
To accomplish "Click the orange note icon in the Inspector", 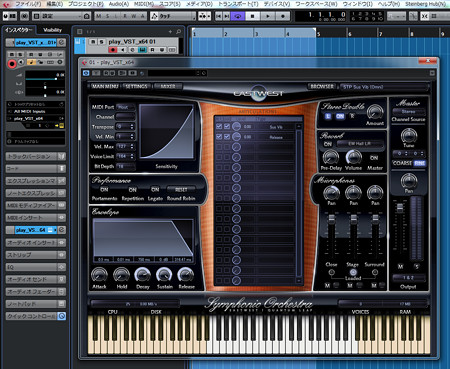I will click(x=31, y=62).
